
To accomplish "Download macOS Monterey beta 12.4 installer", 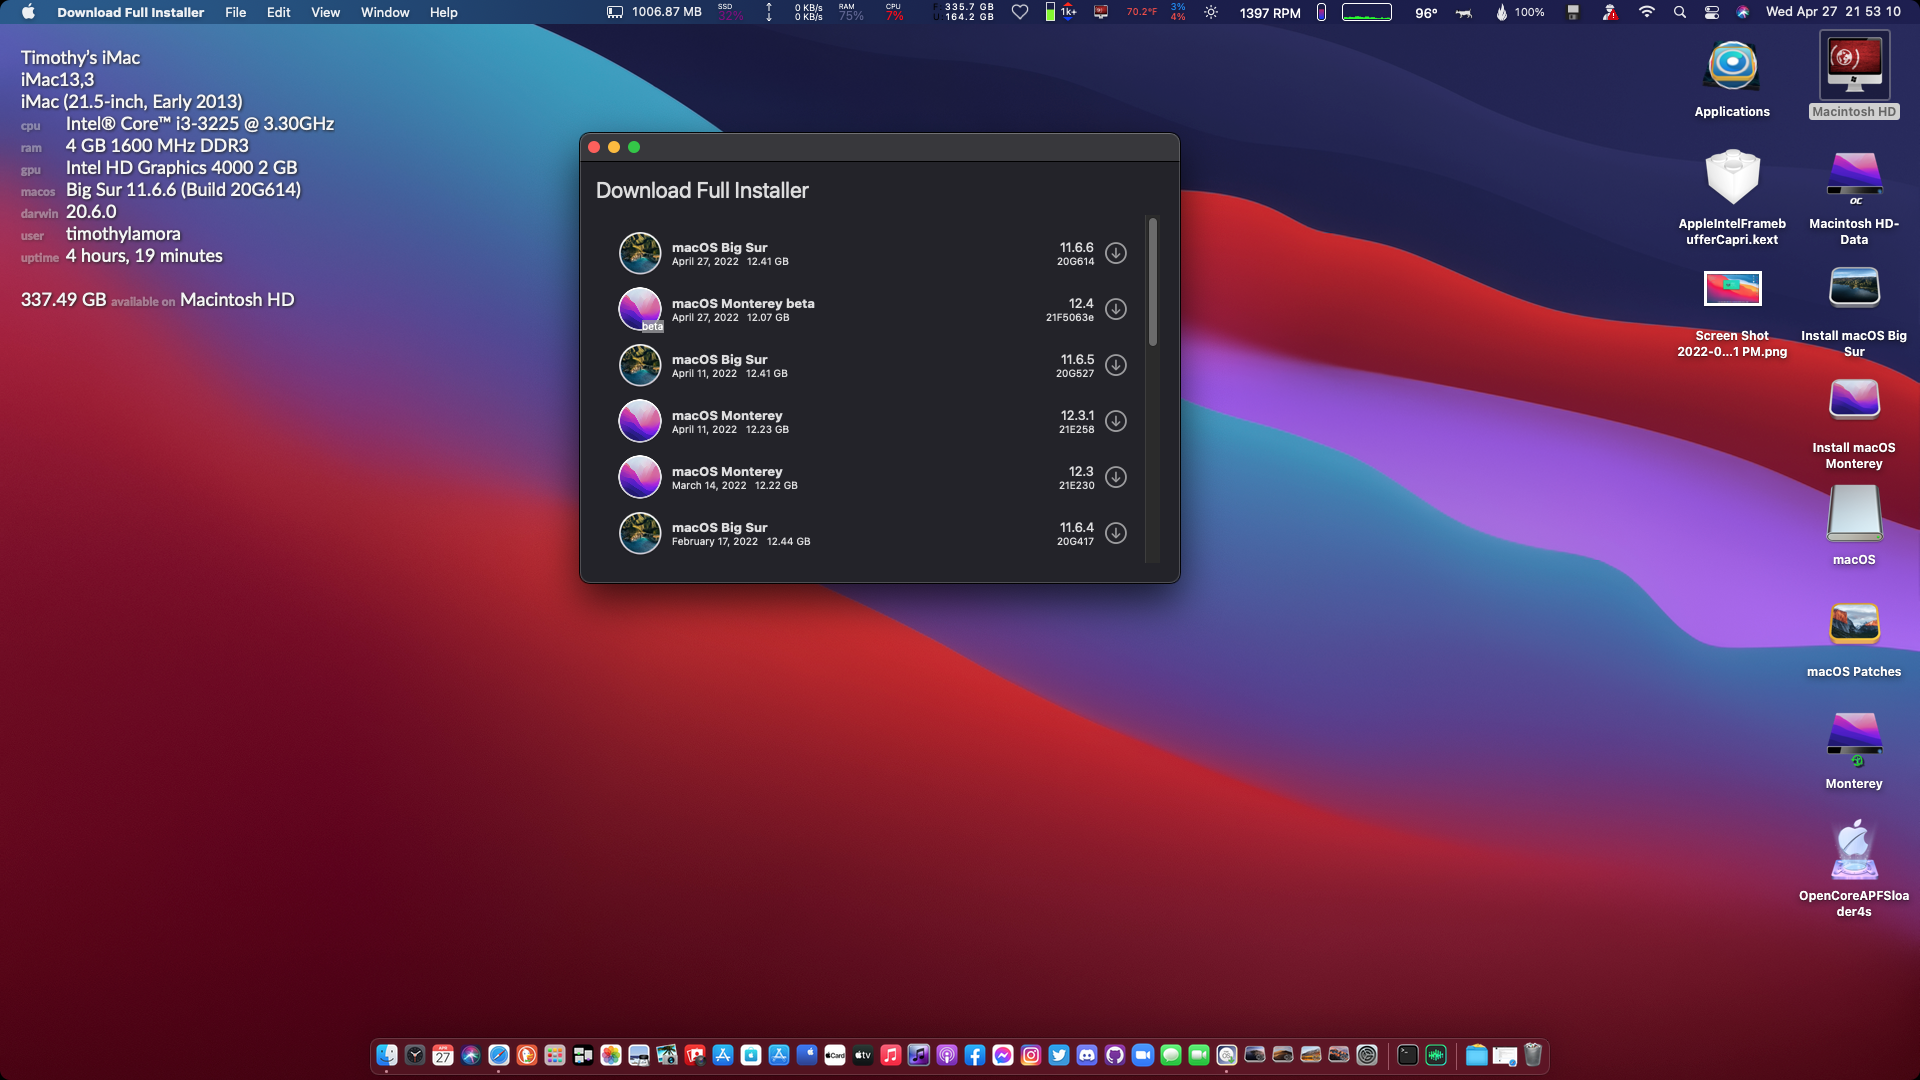I will coord(1116,309).
